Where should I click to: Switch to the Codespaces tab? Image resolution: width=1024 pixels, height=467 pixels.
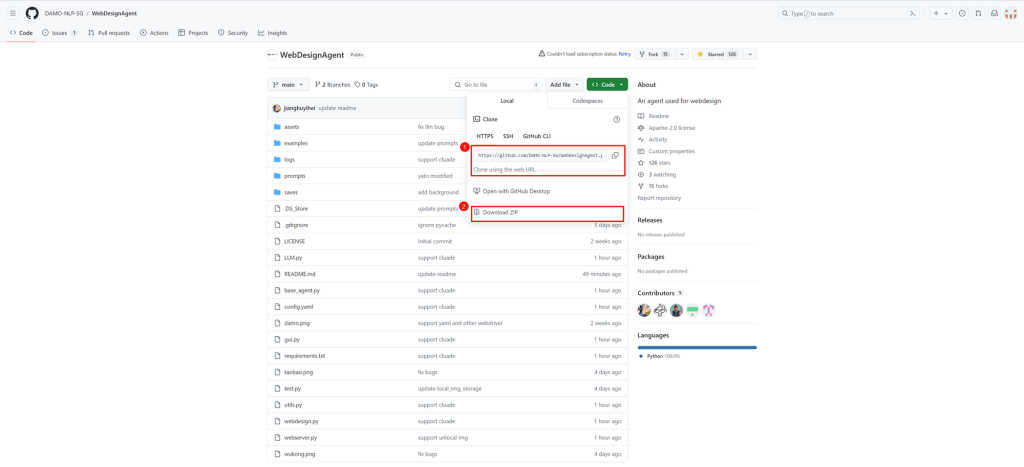coord(587,101)
